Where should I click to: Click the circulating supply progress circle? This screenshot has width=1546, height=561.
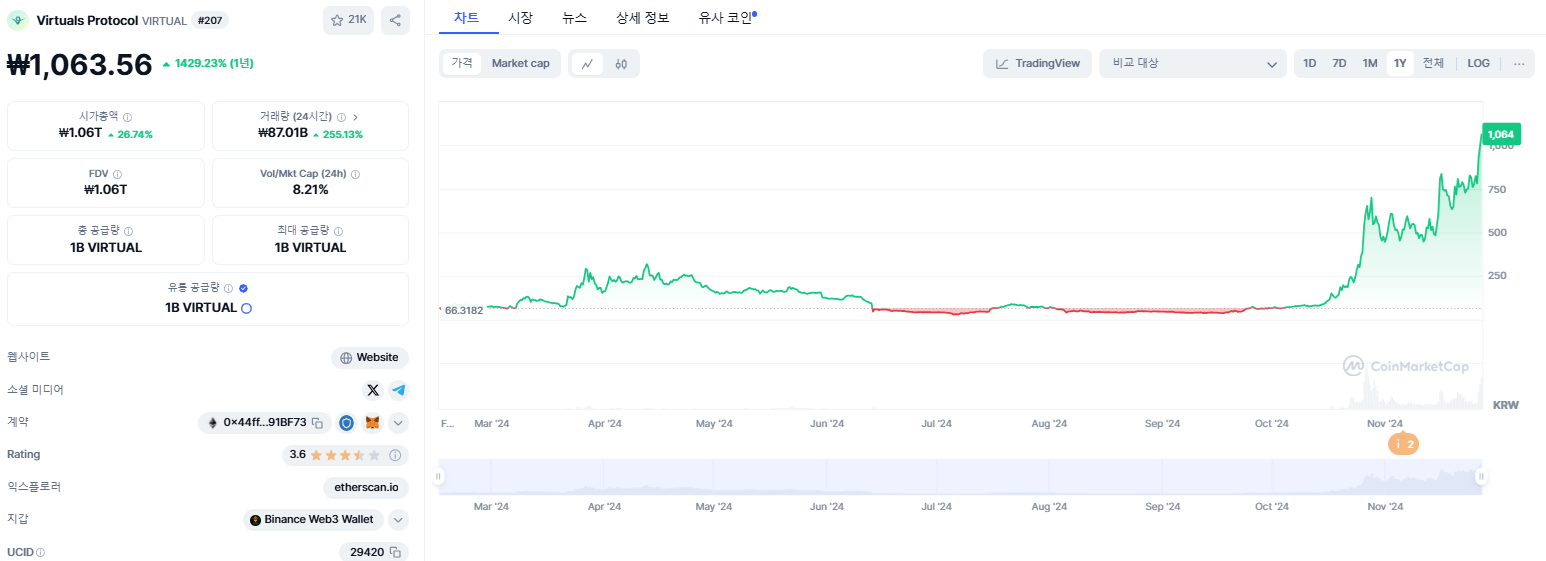coord(247,308)
